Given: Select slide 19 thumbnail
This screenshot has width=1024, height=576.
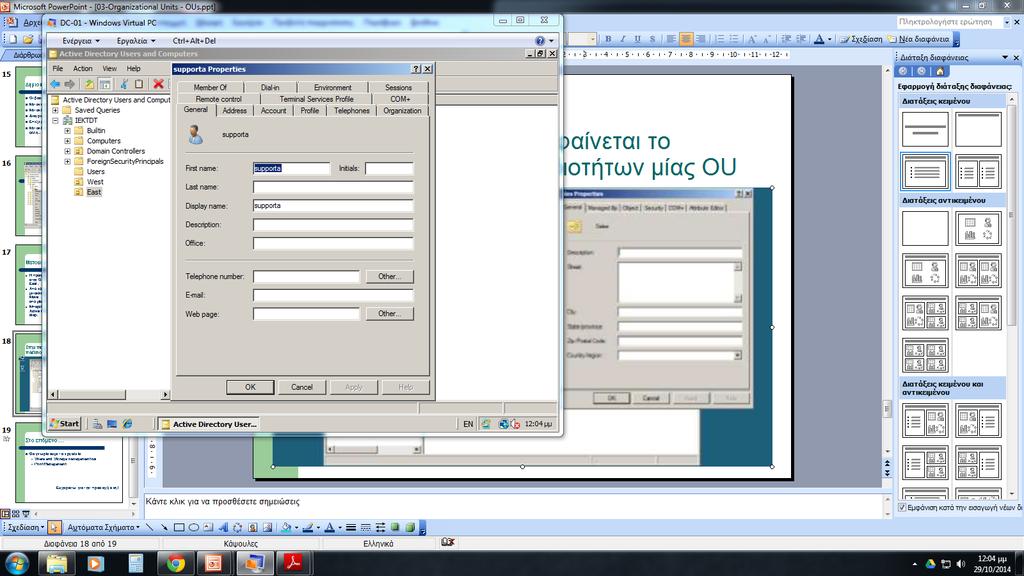Looking at the screenshot, I should coord(69,462).
